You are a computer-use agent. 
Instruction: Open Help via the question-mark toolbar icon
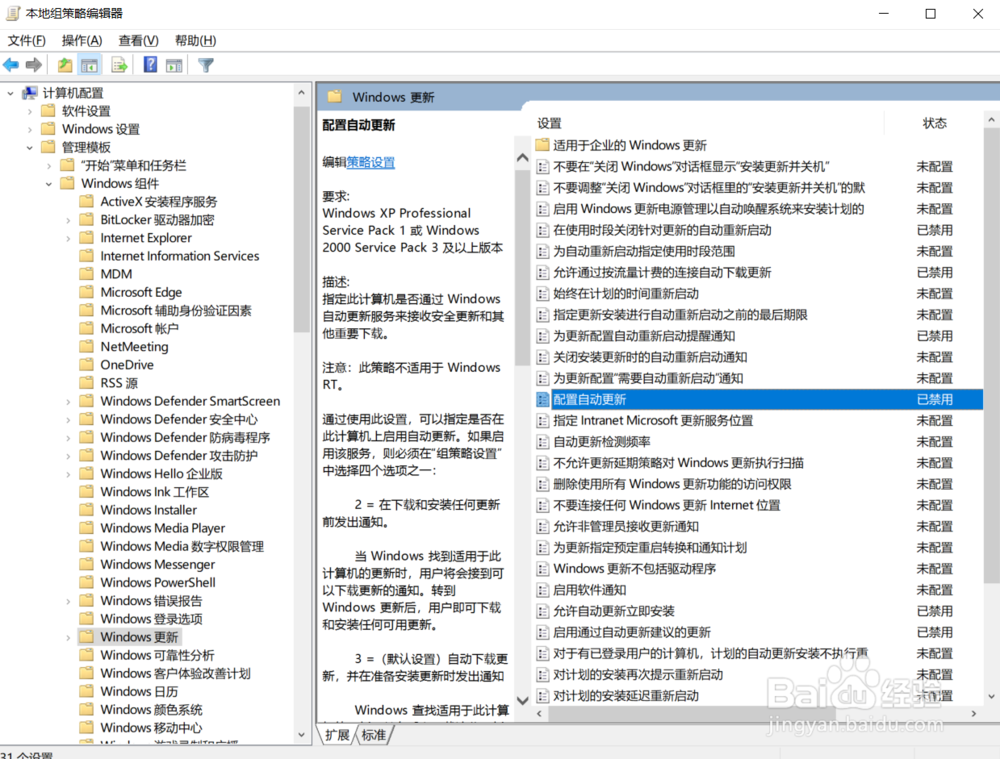tap(150, 64)
